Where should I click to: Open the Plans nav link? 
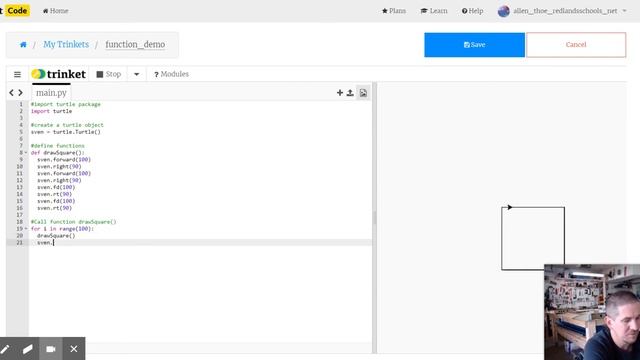pyautogui.click(x=394, y=11)
